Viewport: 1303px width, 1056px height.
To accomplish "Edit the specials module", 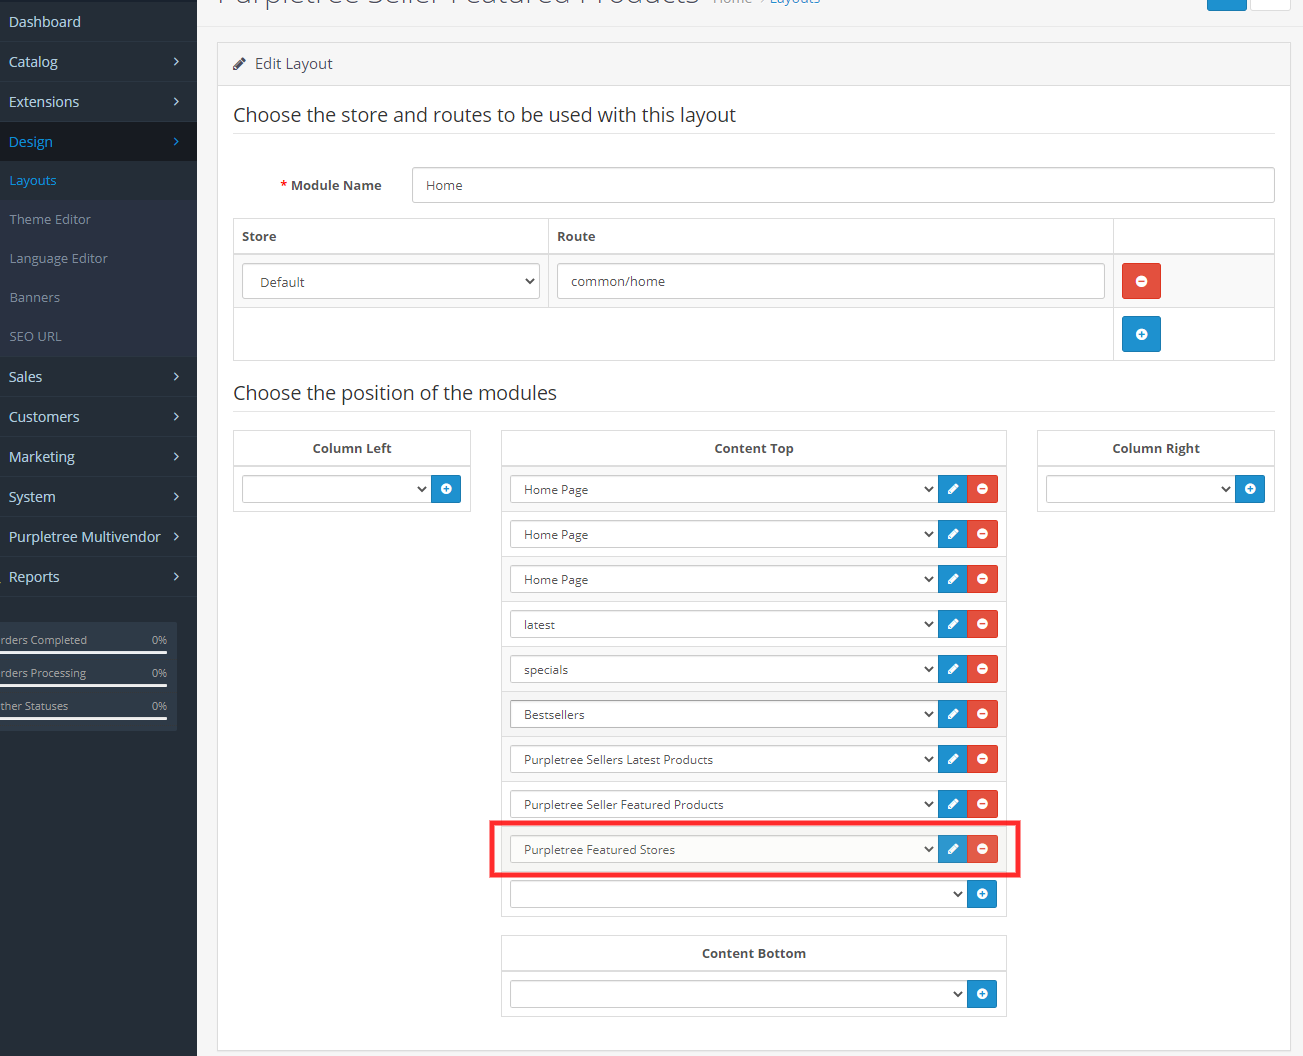I will pyautogui.click(x=953, y=669).
